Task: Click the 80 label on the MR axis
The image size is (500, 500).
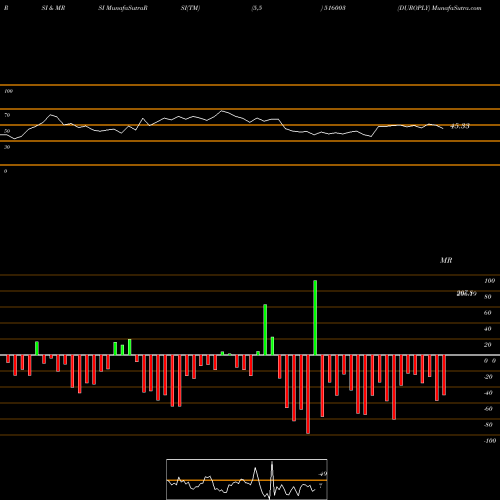Action: click(488, 297)
